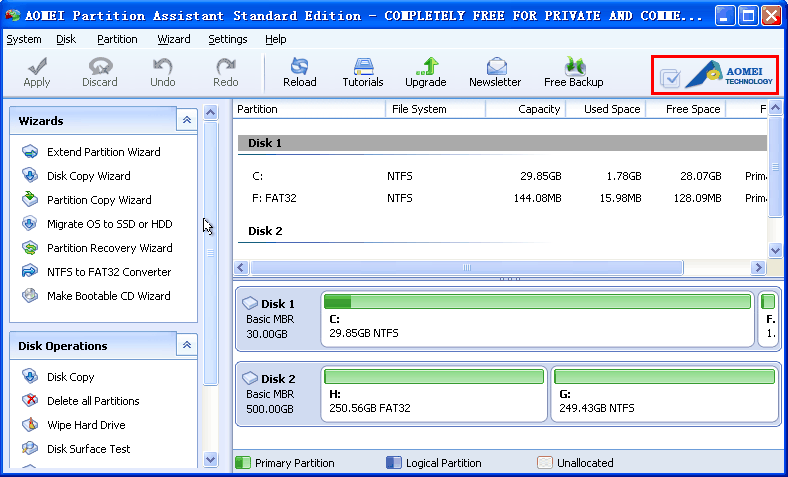Screen dimensions: 788x477
Task: Click the Logical Partition legend swatch
Action: click(393, 462)
